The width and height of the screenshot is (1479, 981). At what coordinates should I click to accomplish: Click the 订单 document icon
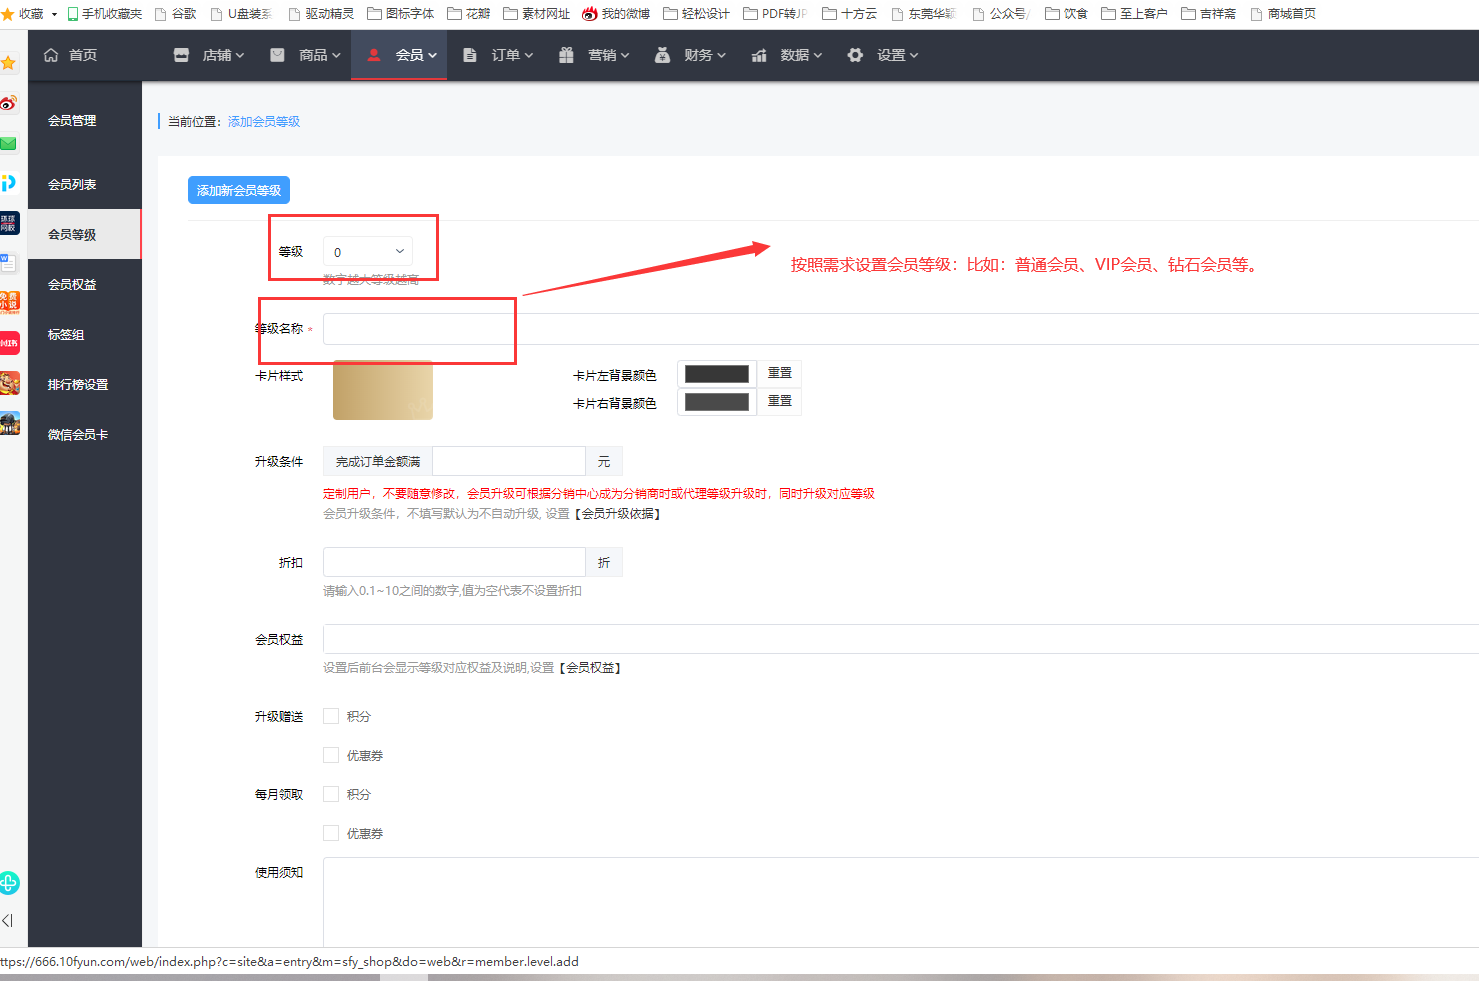469,55
